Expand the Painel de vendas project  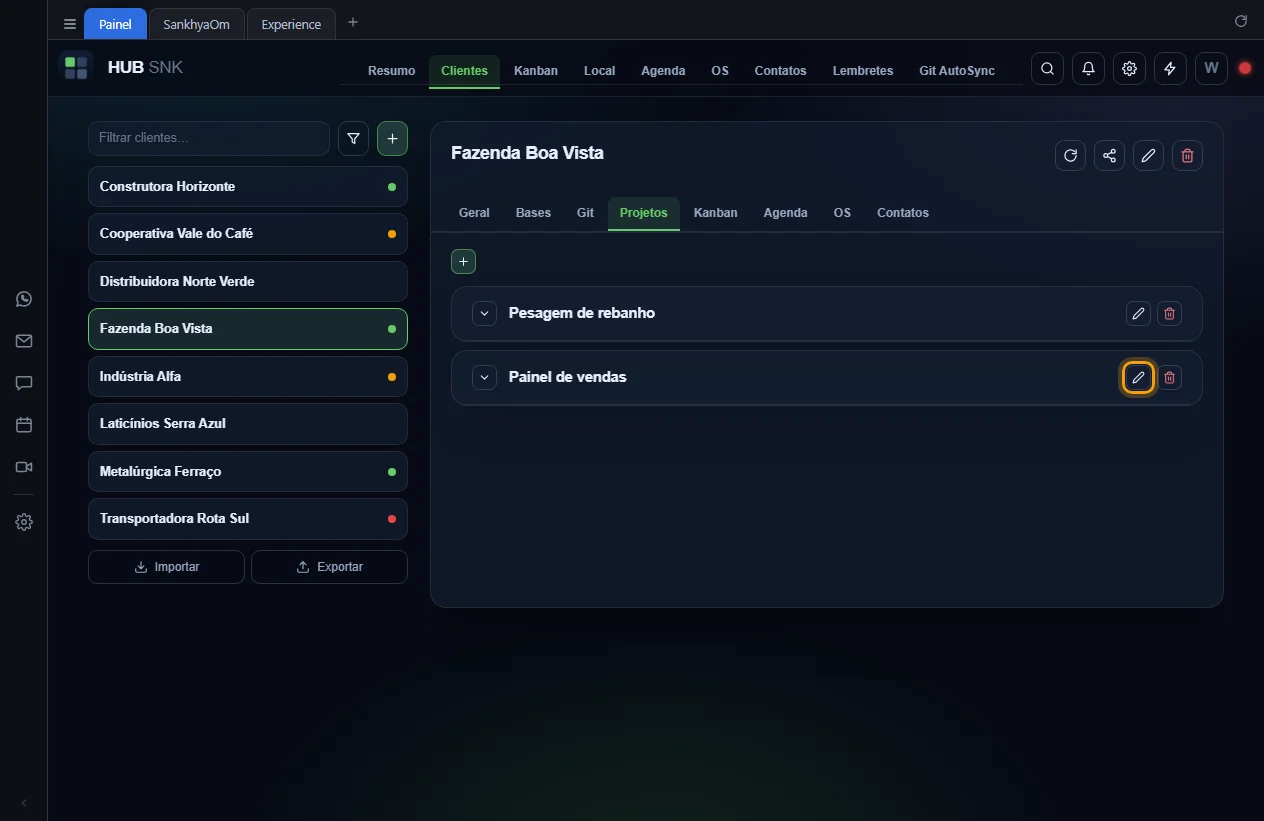(484, 378)
